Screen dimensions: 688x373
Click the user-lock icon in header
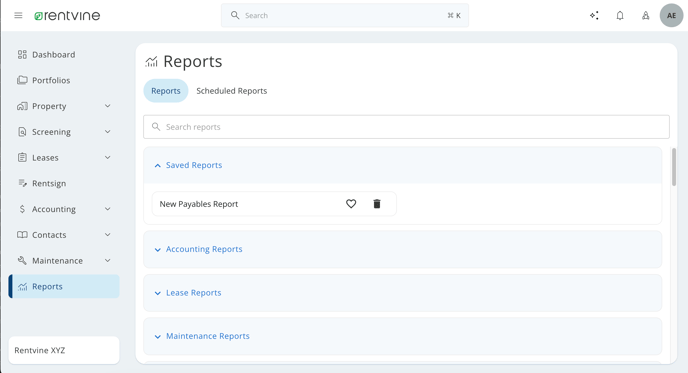645,15
